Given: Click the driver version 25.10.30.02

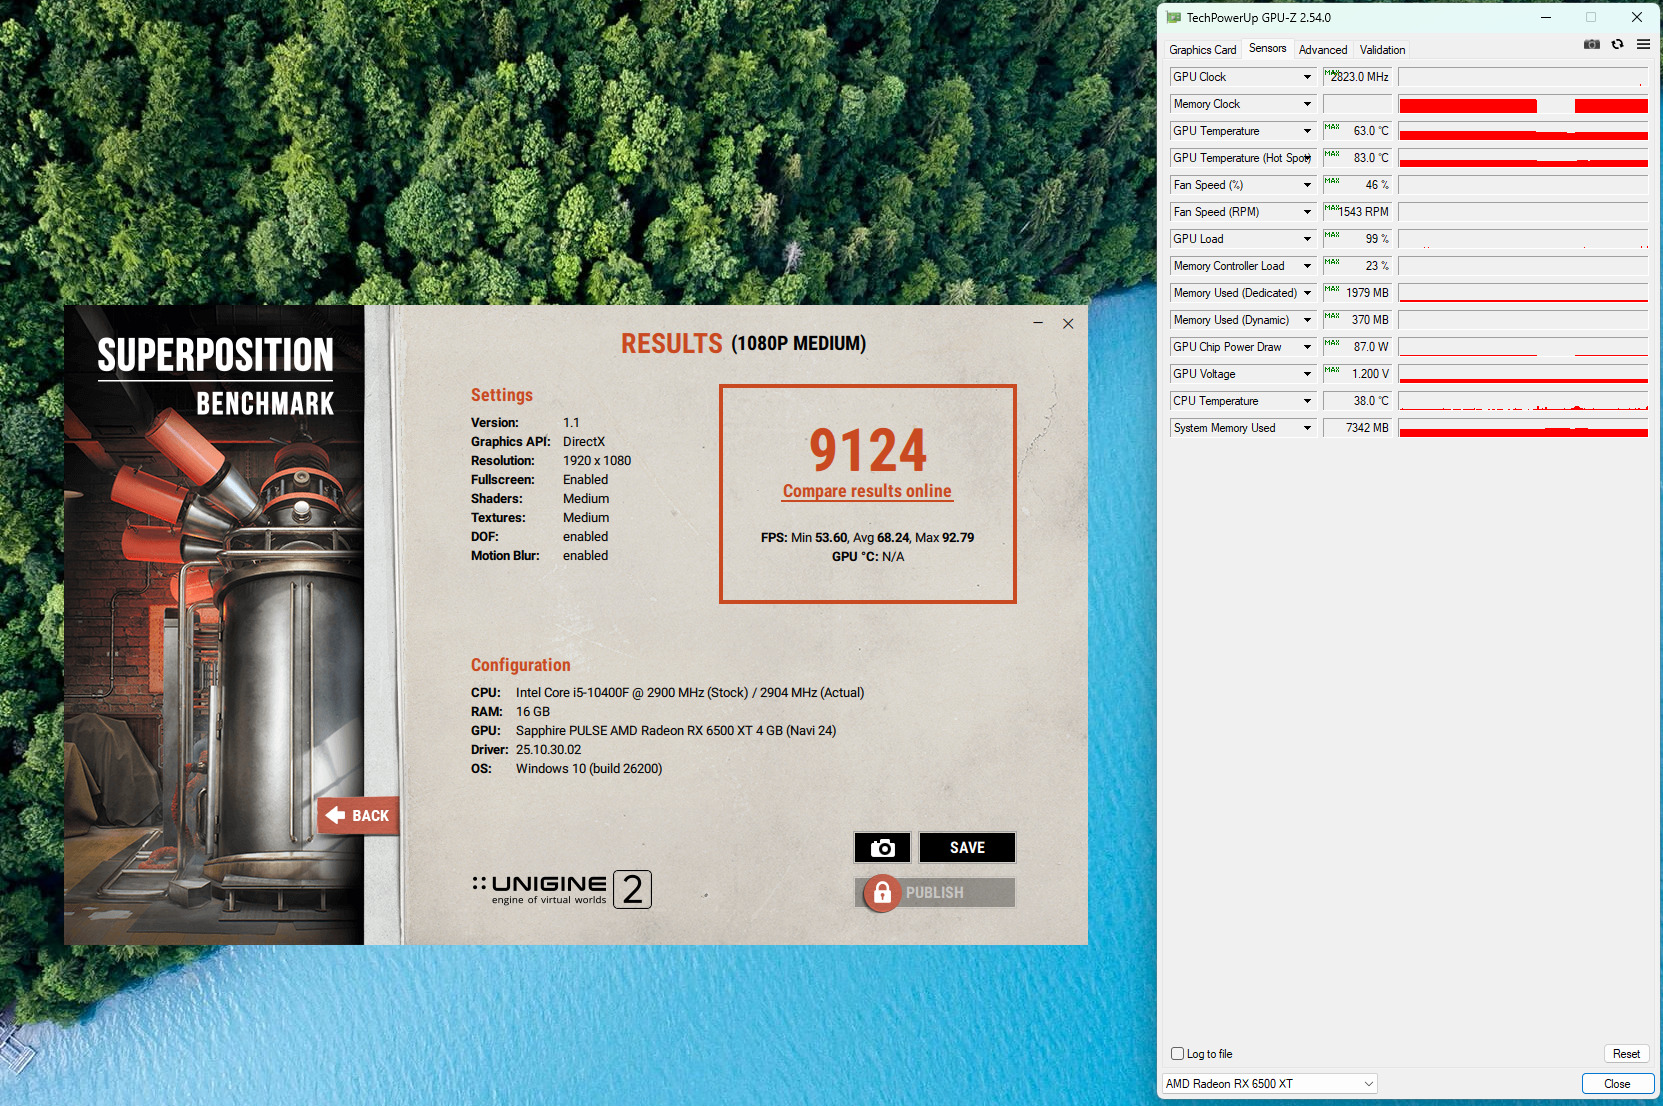Looking at the screenshot, I should [548, 749].
